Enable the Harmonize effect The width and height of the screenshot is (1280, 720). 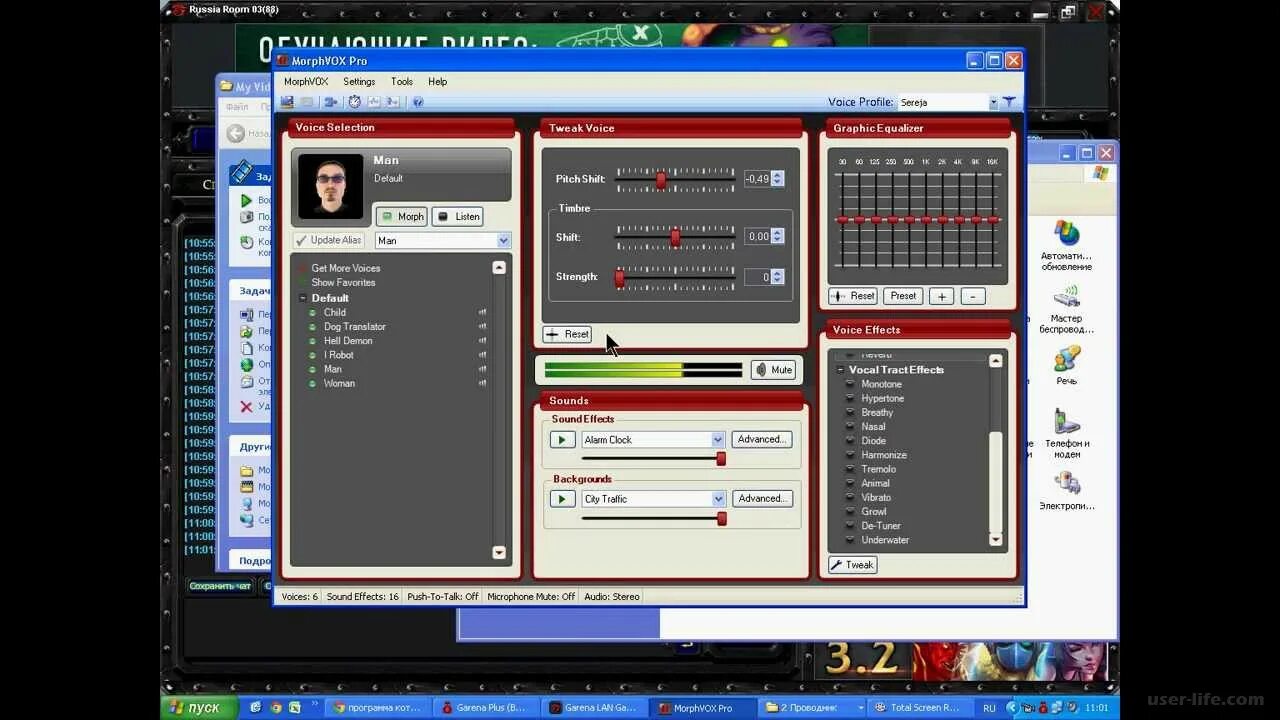click(x=884, y=455)
